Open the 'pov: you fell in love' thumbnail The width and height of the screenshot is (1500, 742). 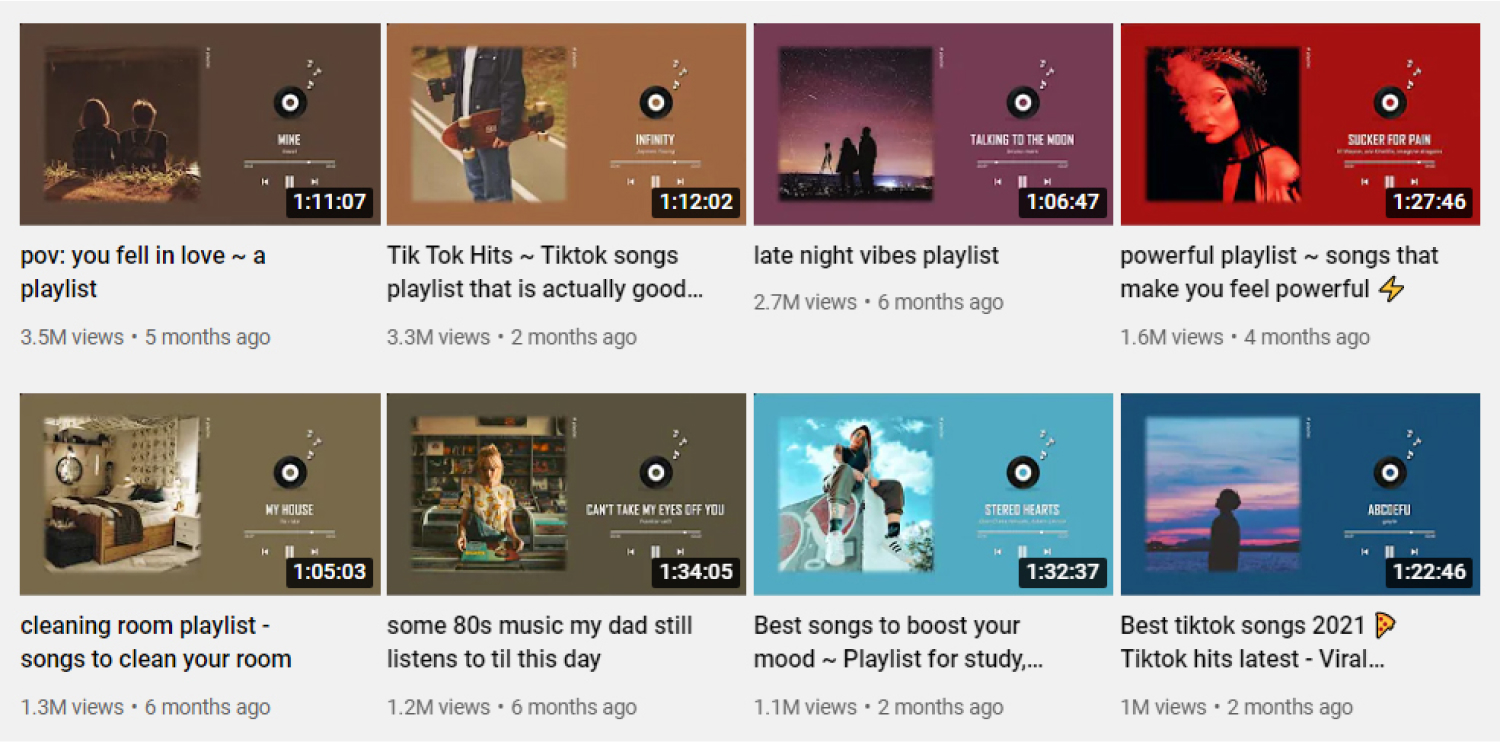click(200, 124)
